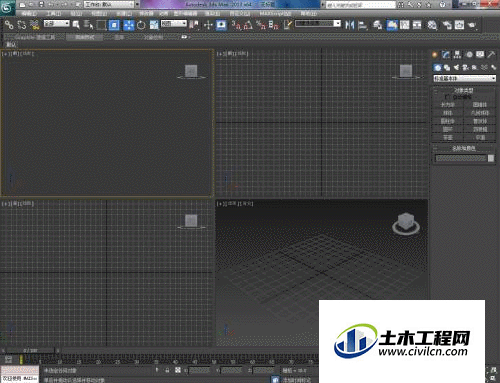This screenshot has width=500, height=383.
Task: Switch to the Modify command panel
Action: (x=446, y=54)
